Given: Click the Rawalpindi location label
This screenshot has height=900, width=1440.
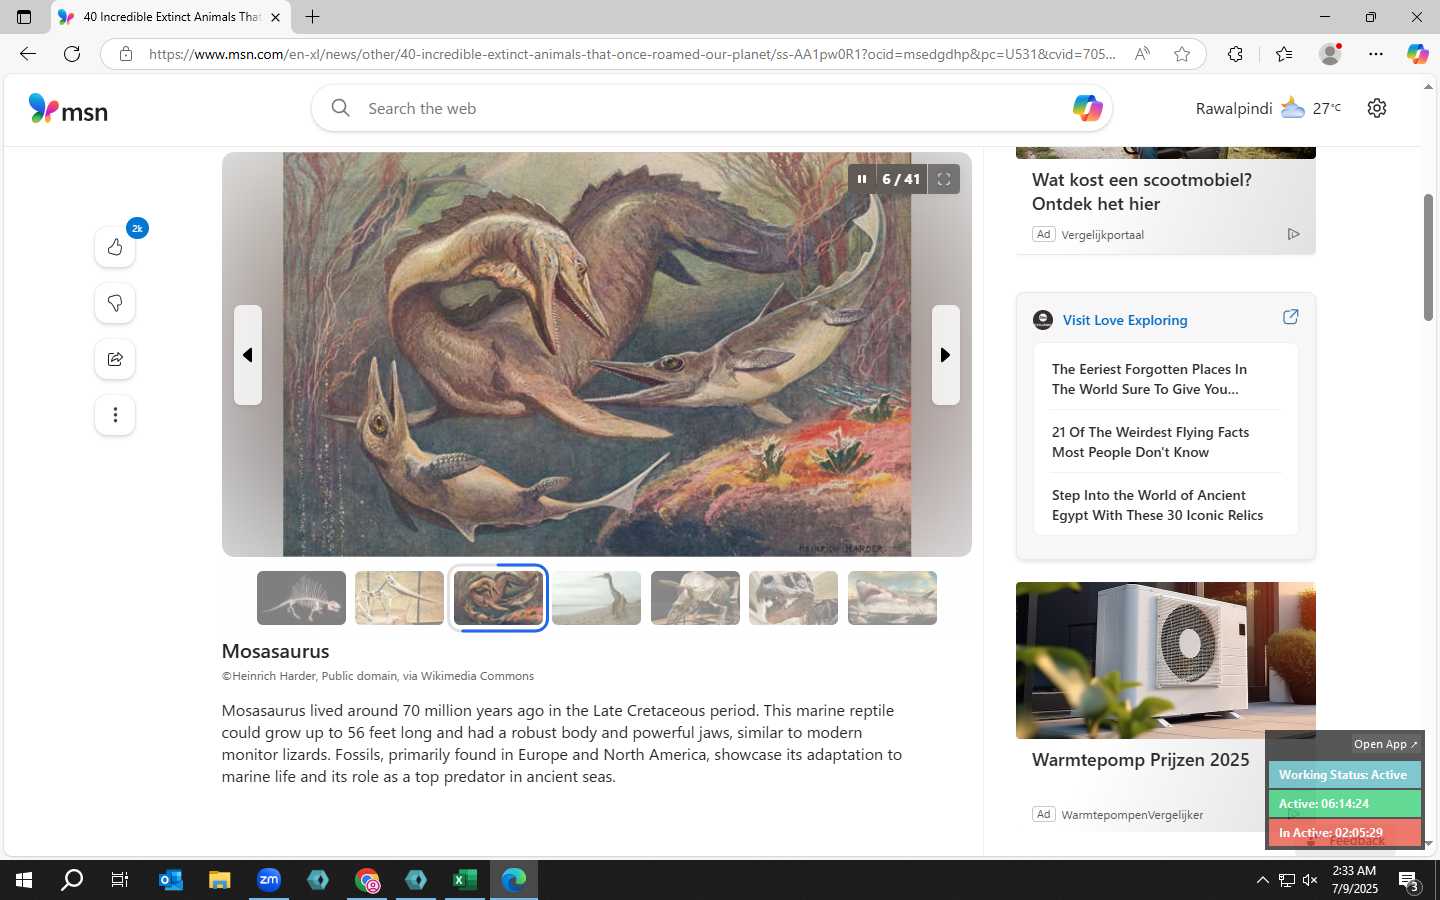Looking at the screenshot, I should point(1234,108).
